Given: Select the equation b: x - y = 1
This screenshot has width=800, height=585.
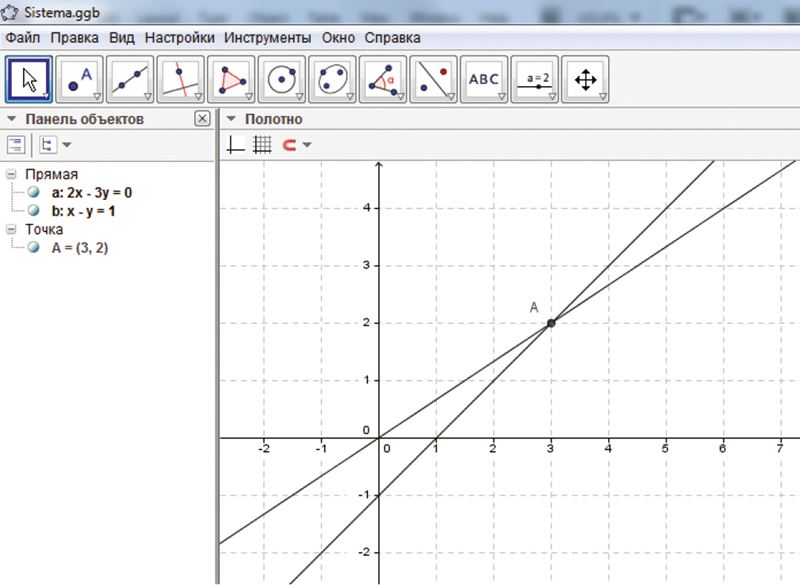Looking at the screenshot, I should coord(83,211).
